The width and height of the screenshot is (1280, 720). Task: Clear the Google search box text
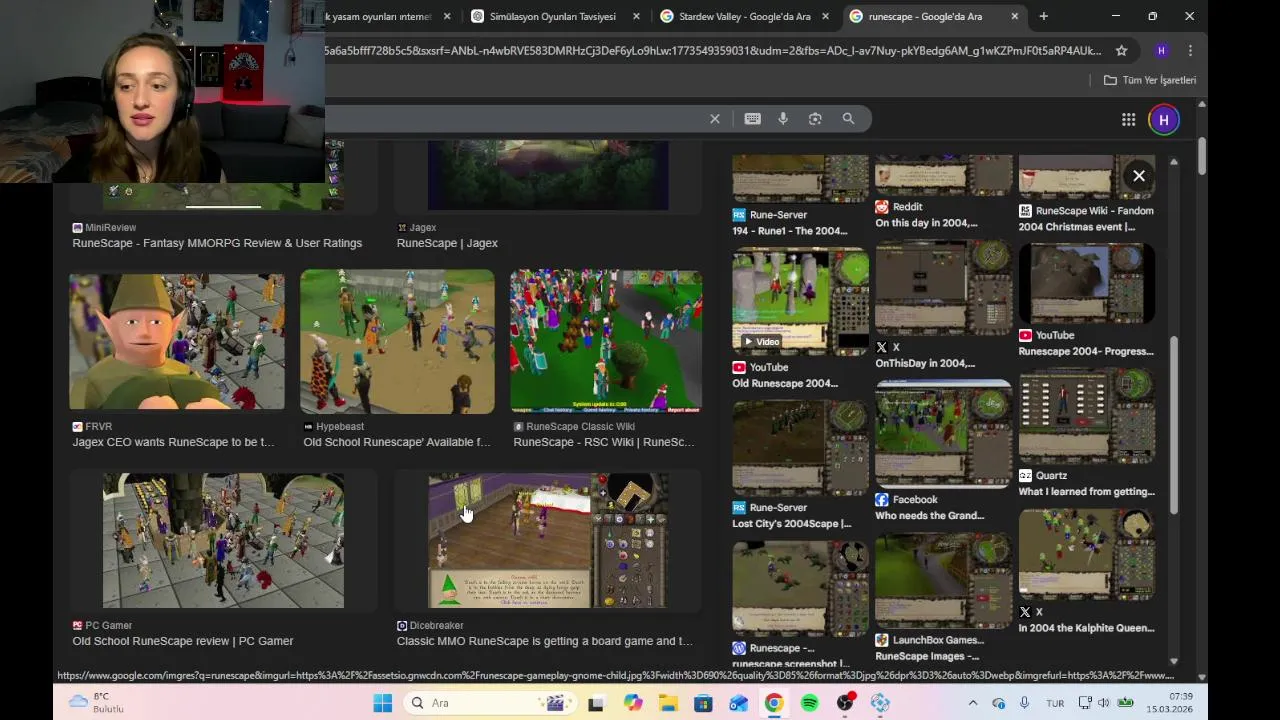point(714,119)
